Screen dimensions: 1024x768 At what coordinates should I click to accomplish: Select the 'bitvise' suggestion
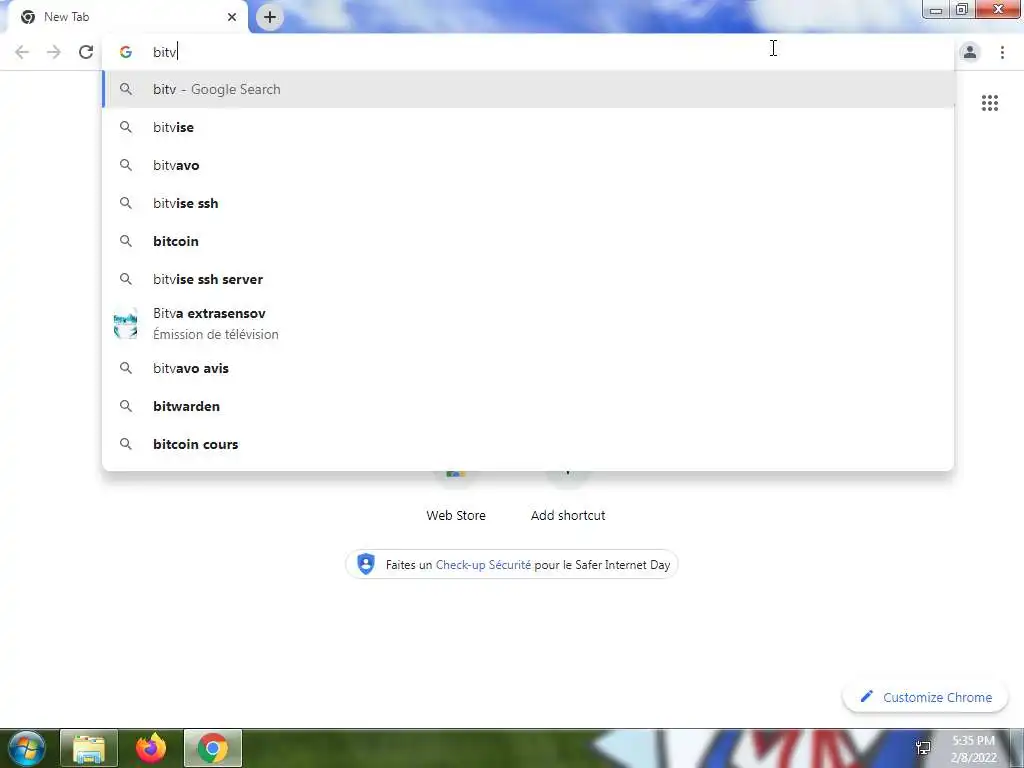coord(528,127)
